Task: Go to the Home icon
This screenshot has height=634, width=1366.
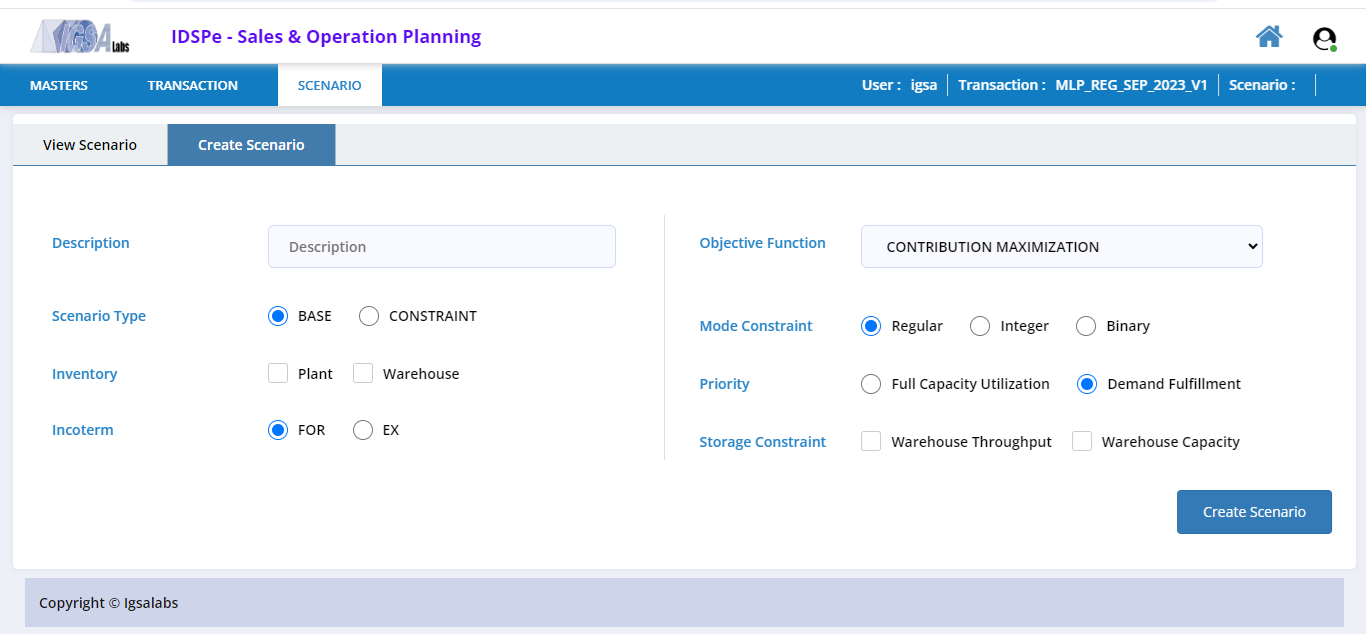Action: (x=1269, y=37)
